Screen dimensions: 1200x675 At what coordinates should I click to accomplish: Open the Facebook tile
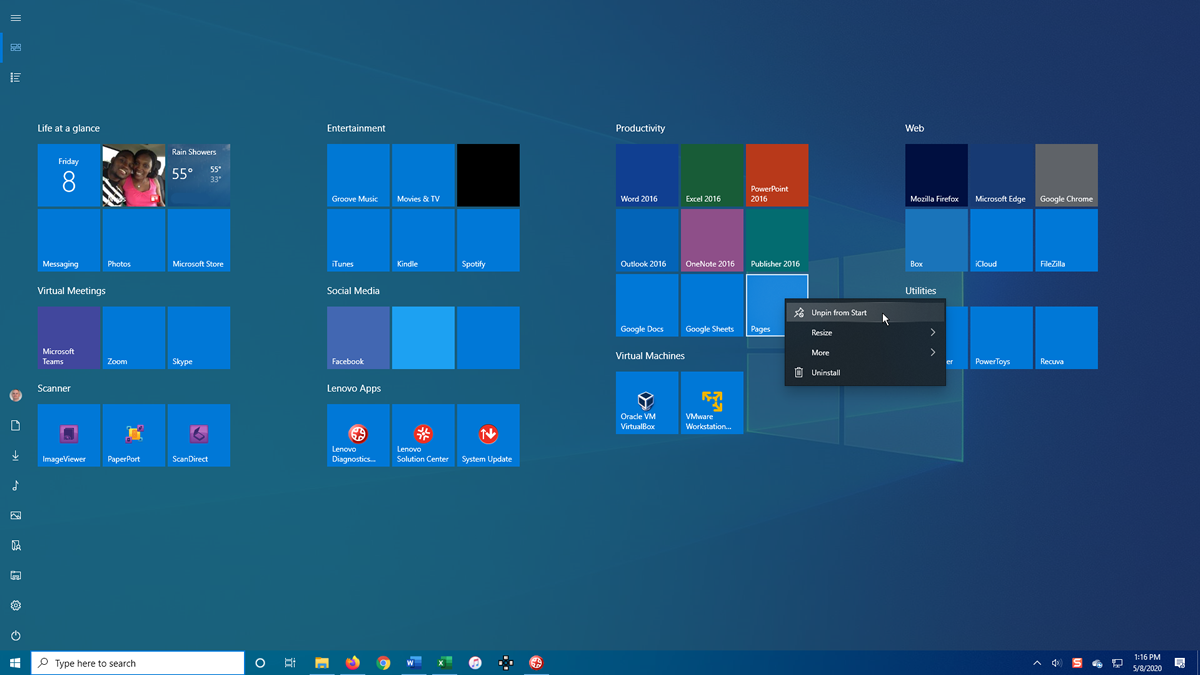[x=358, y=338]
